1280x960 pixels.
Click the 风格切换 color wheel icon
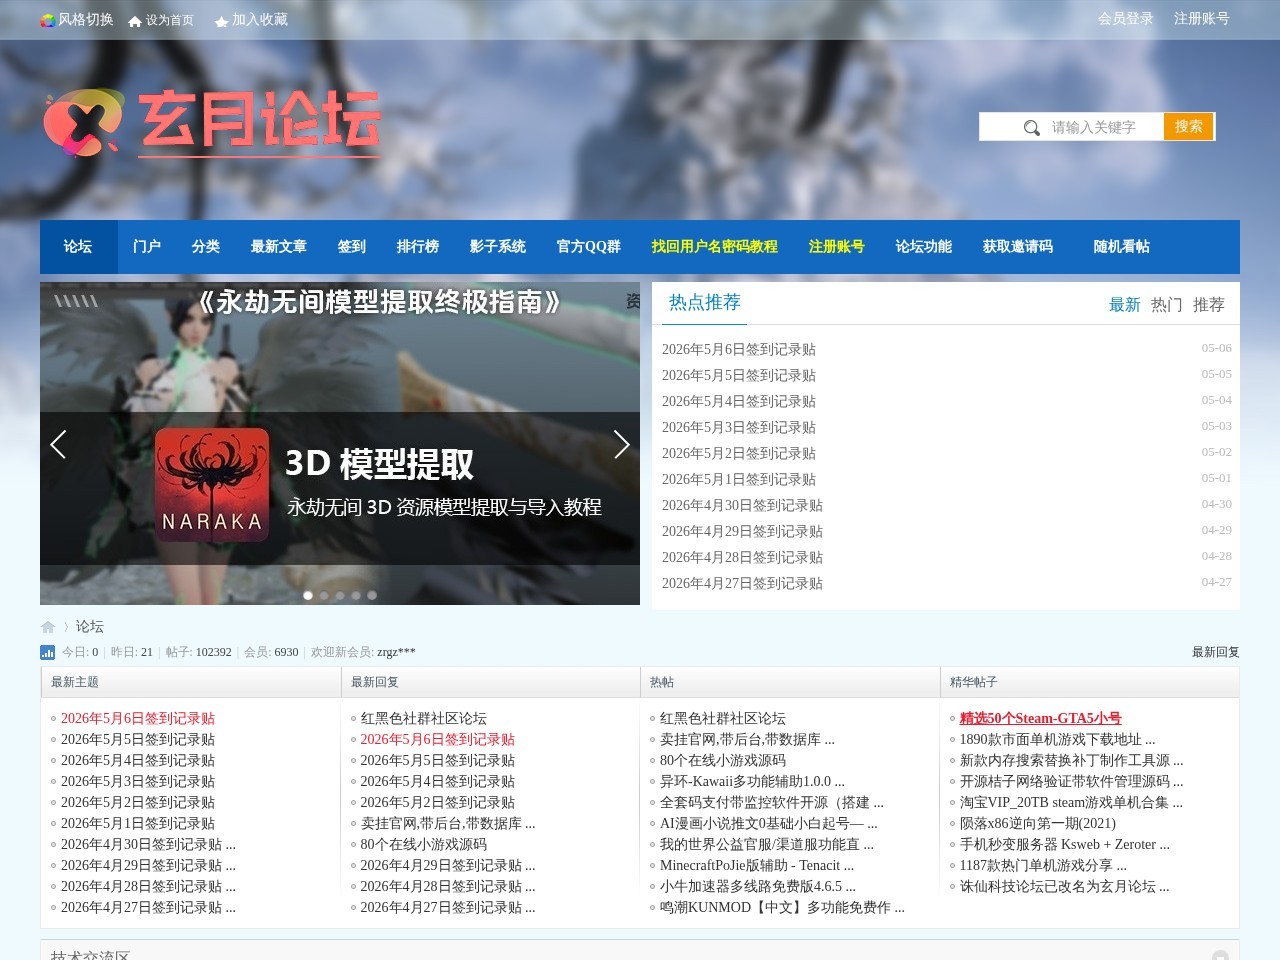click(x=47, y=20)
